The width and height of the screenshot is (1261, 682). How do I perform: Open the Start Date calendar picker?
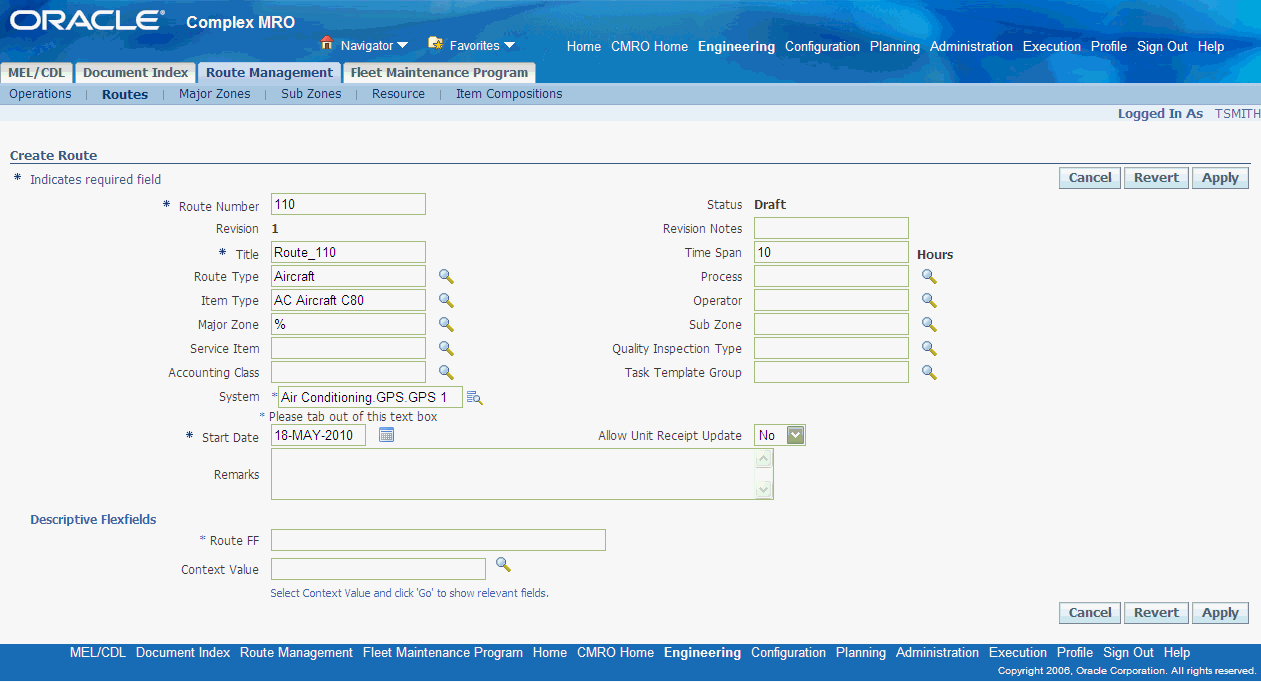pos(387,435)
